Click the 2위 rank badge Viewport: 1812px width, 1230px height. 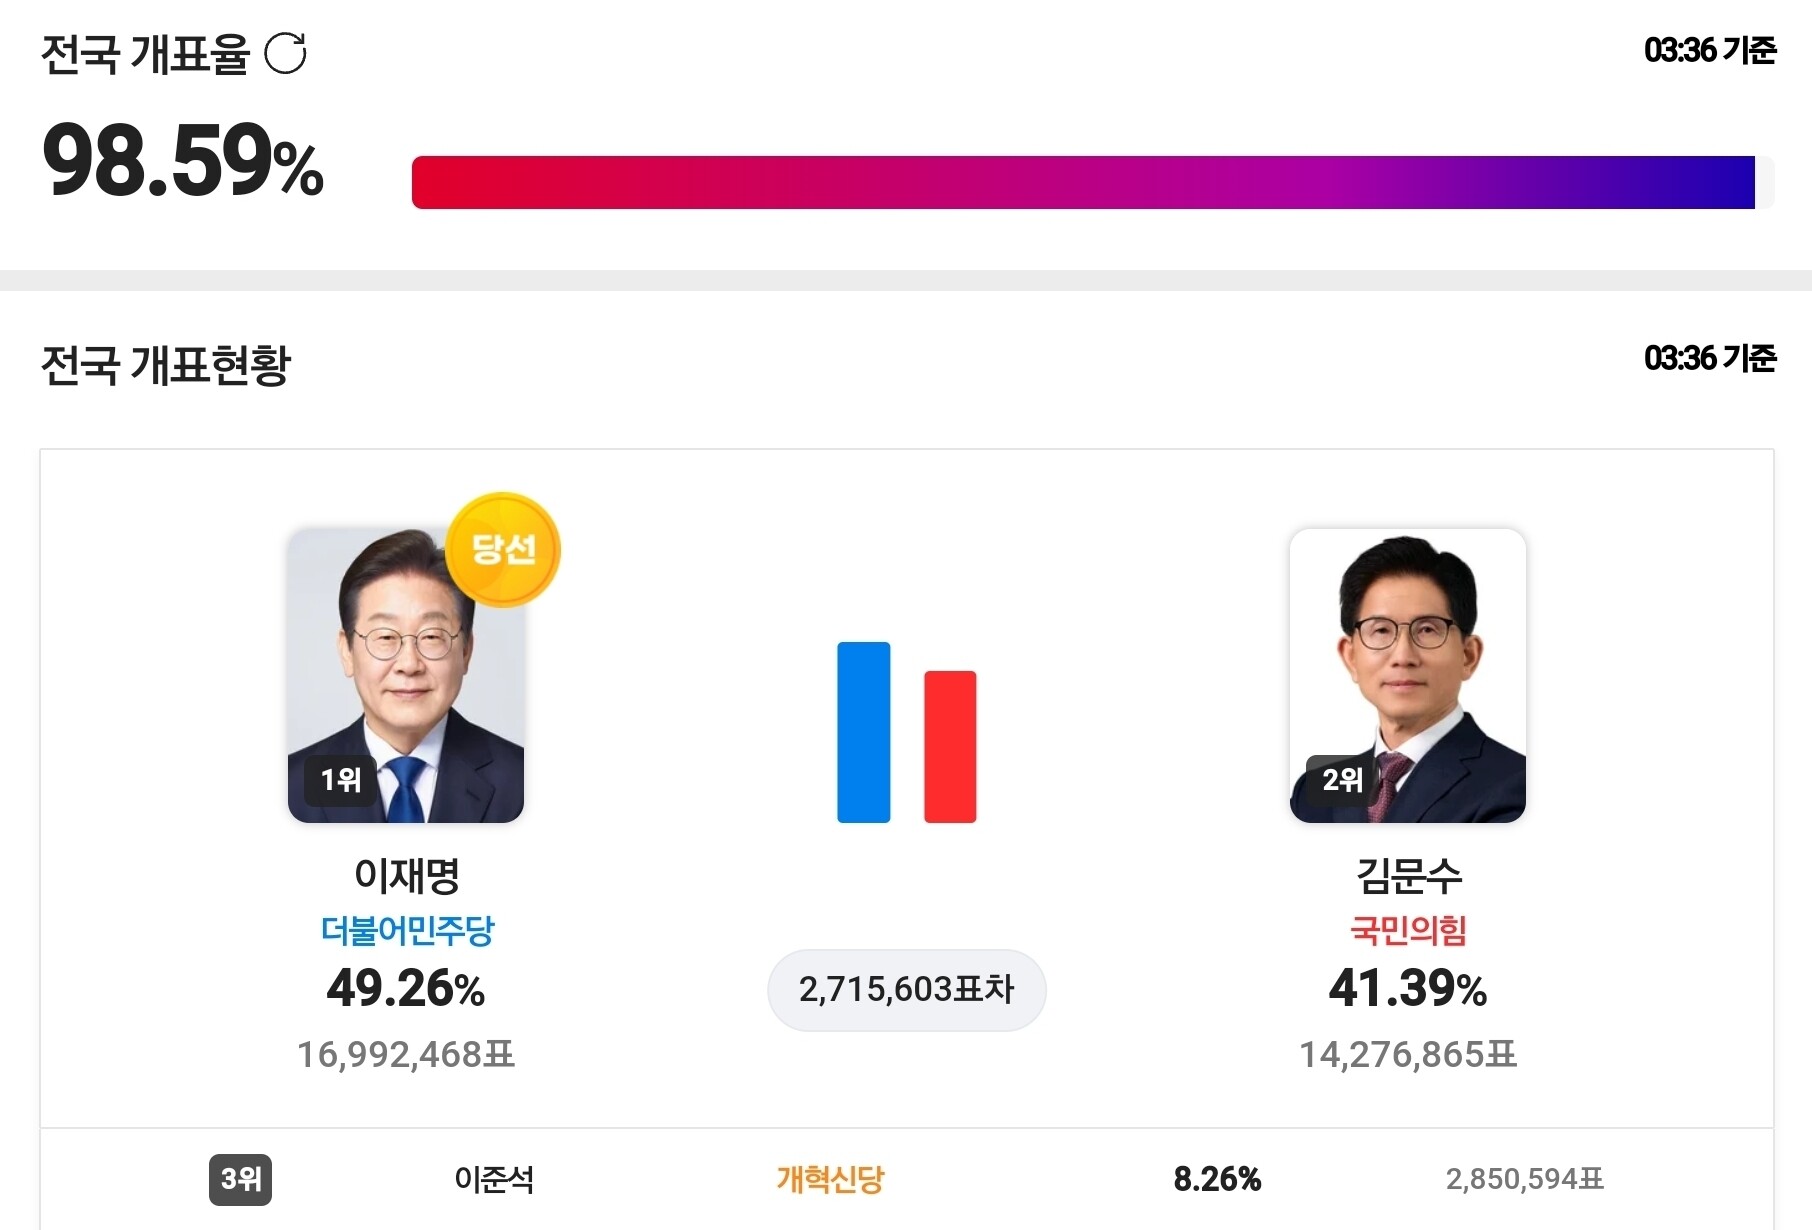tap(1342, 779)
